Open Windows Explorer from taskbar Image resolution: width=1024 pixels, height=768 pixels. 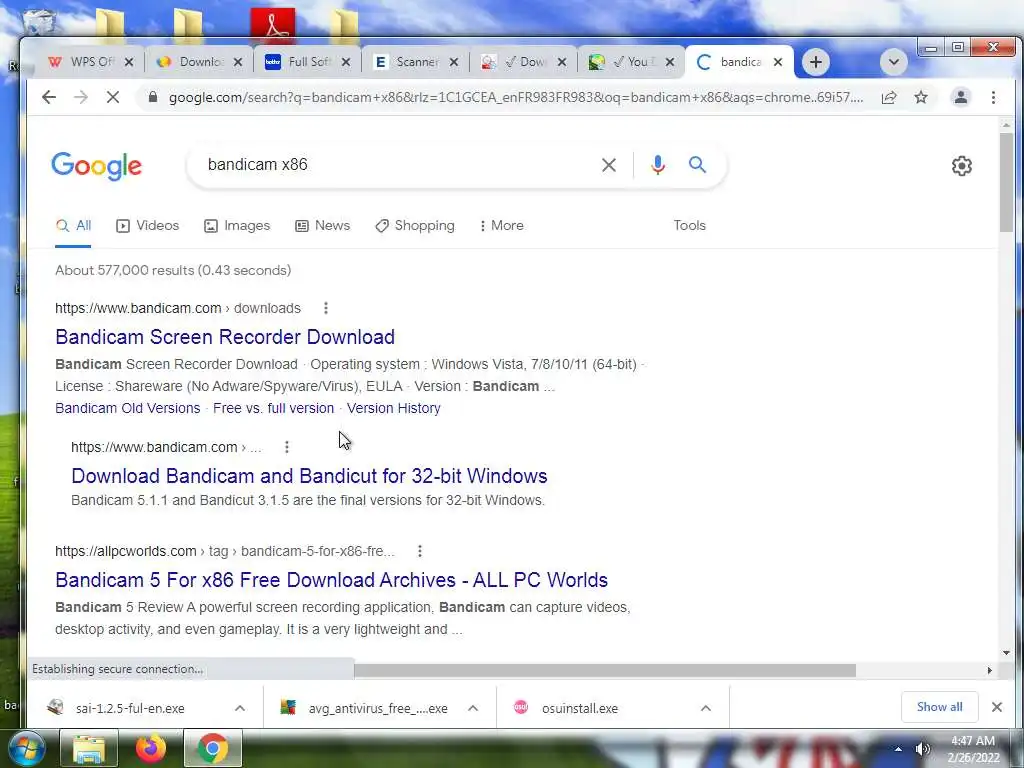pos(89,748)
